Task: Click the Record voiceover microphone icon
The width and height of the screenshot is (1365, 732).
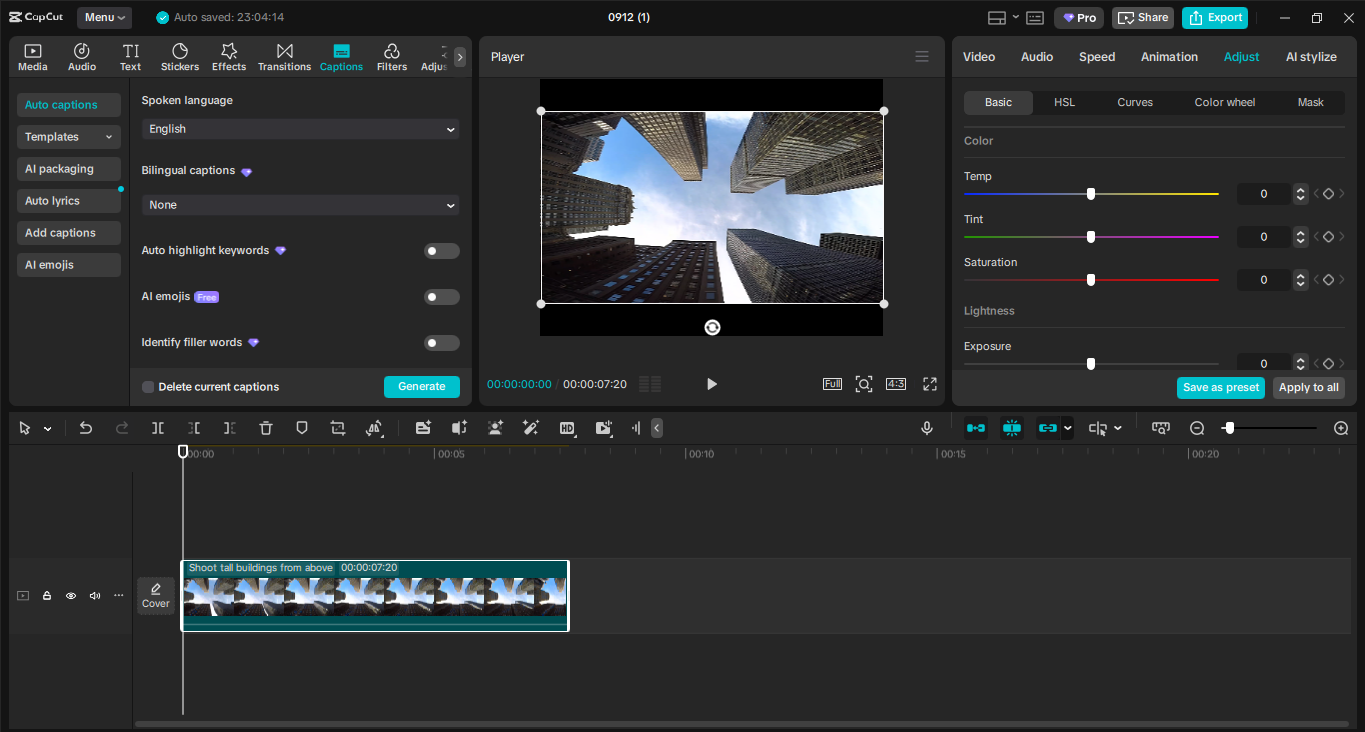Action: tap(926, 427)
